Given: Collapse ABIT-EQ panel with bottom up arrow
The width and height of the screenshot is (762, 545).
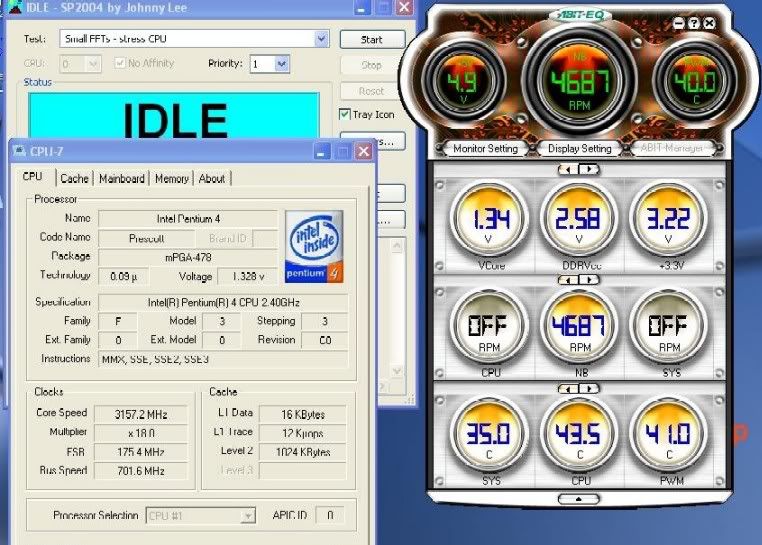Looking at the screenshot, I should click(578, 499).
